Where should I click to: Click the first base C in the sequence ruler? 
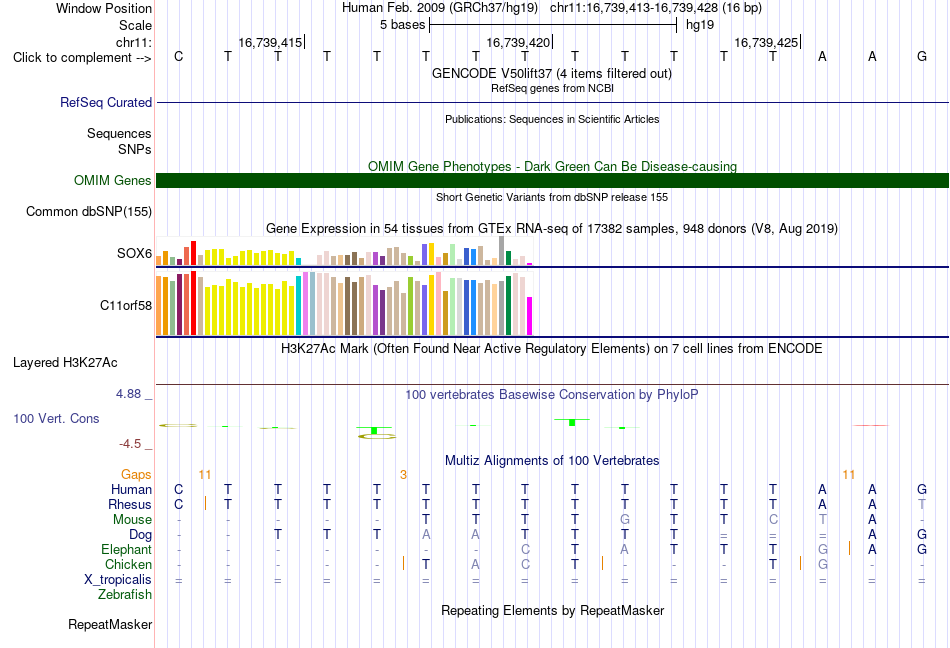coord(178,56)
